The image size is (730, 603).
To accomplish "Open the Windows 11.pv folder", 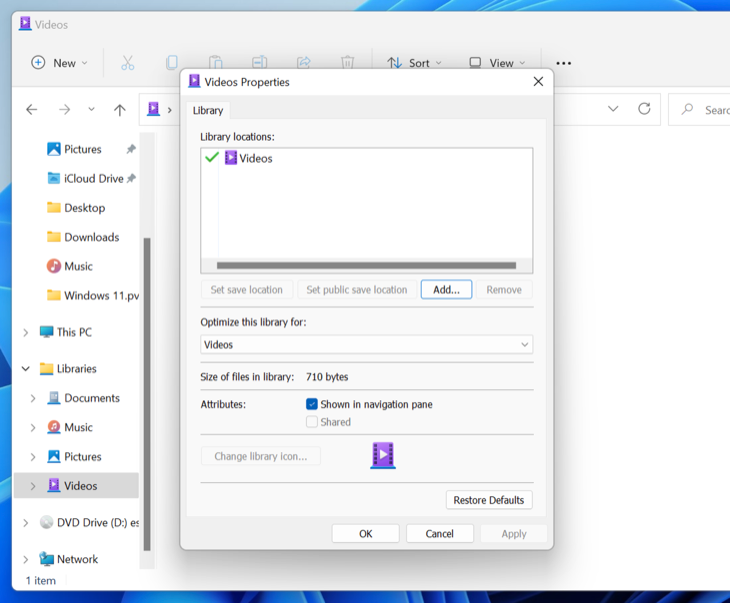I will coord(93,296).
